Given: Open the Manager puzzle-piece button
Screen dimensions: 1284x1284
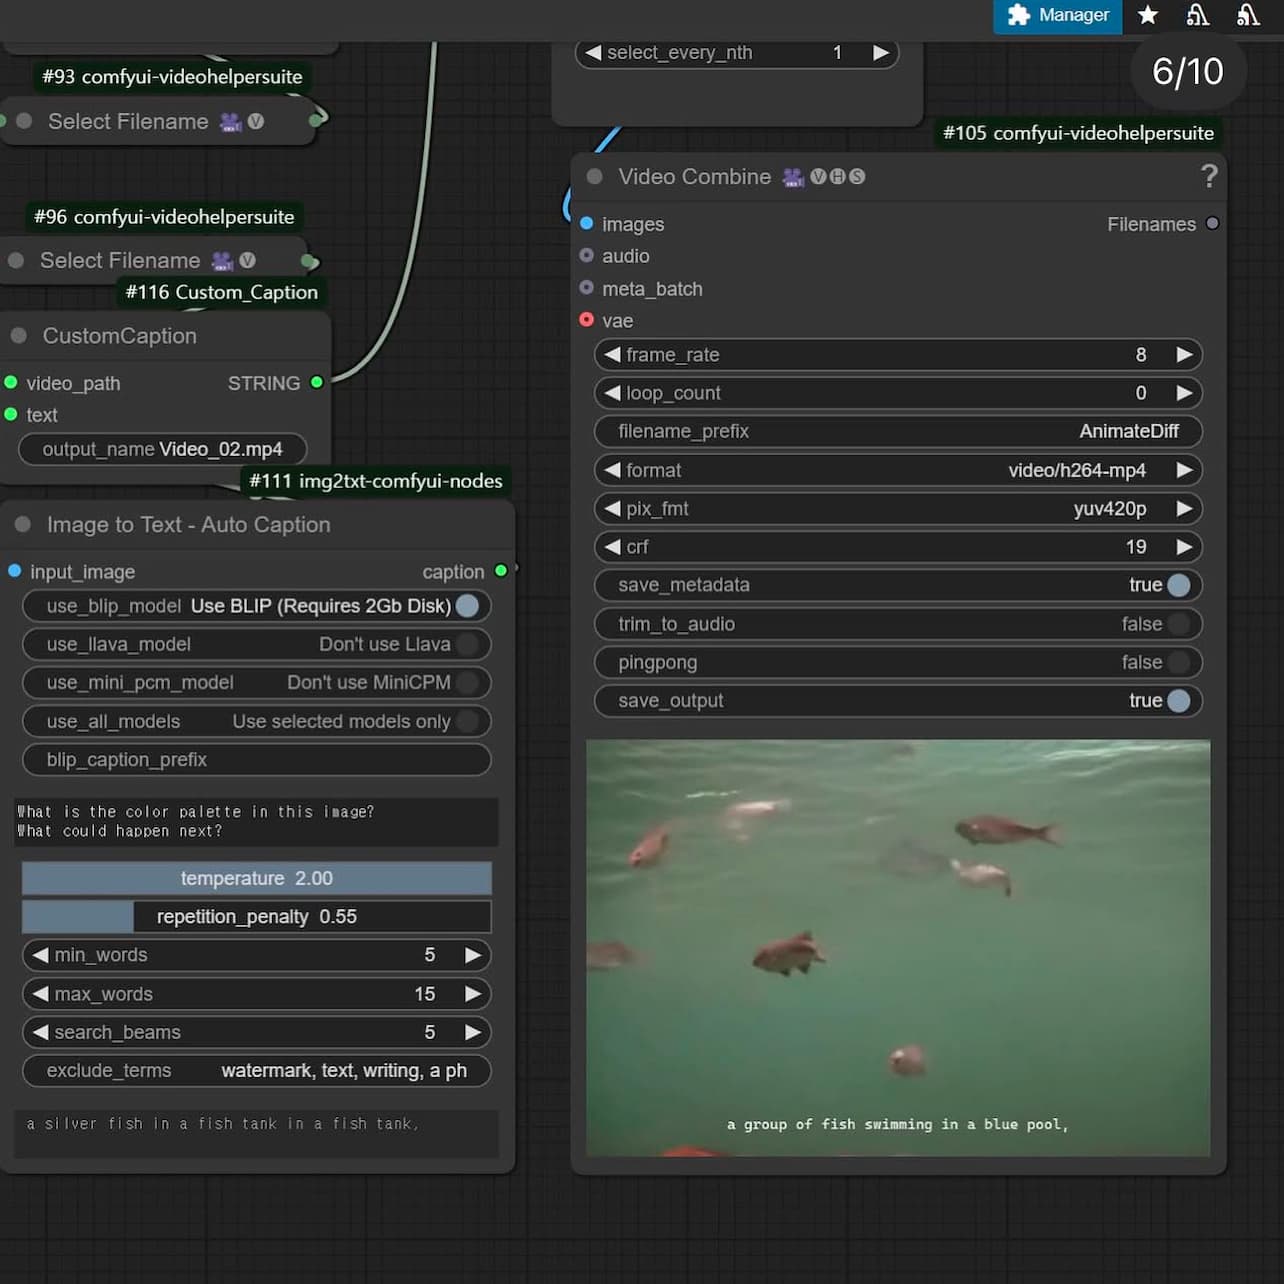Looking at the screenshot, I should 1057,16.
